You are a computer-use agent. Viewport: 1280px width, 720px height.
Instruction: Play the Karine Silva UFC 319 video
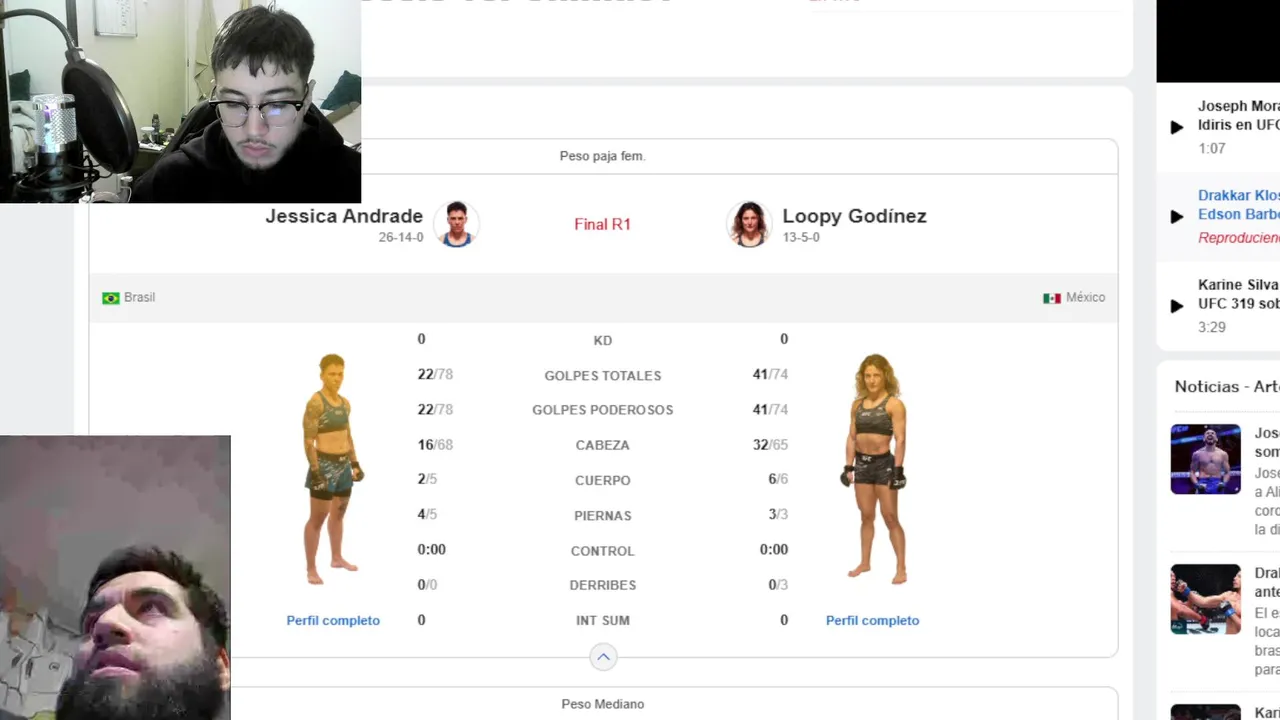click(x=1177, y=306)
